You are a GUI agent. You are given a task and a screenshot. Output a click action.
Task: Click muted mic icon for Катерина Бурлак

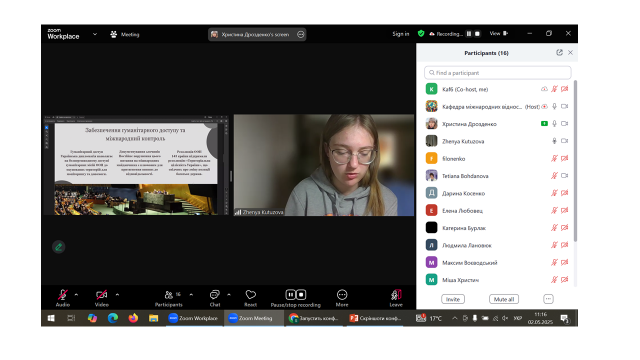coord(554,228)
